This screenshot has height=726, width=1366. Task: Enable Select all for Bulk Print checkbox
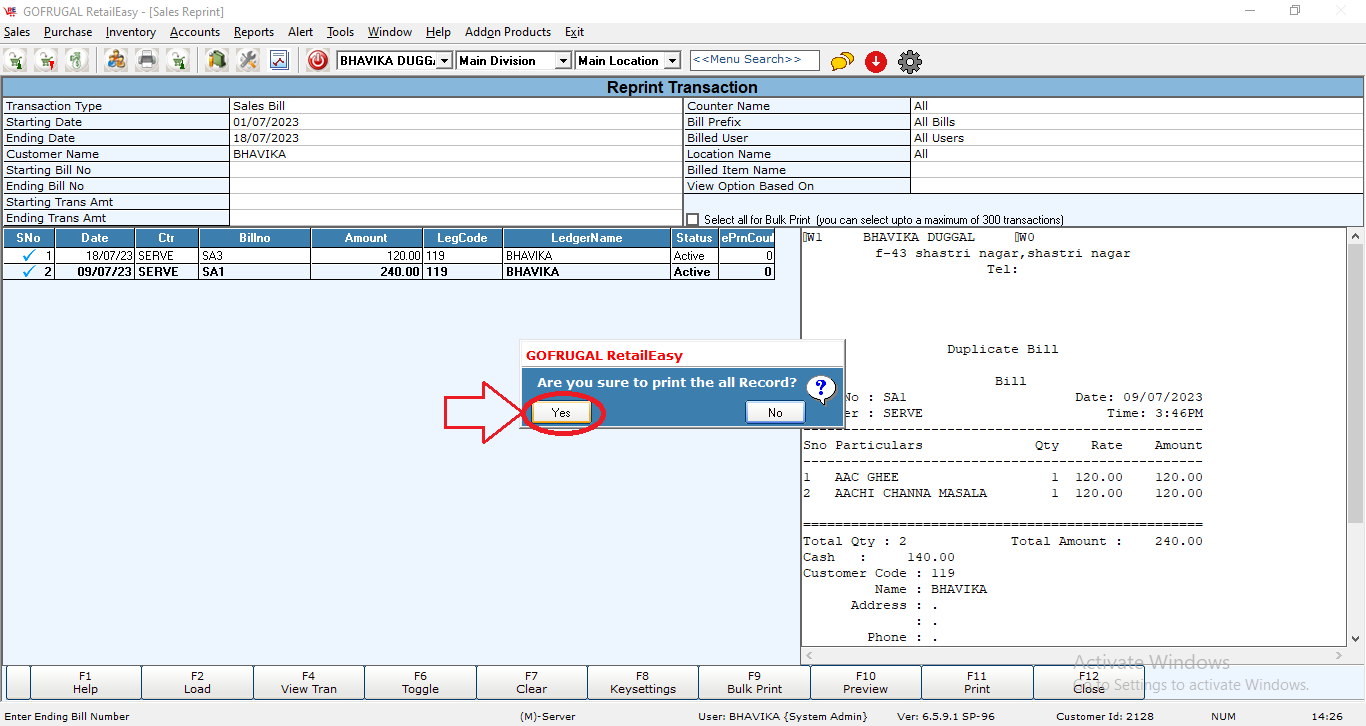[693, 220]
